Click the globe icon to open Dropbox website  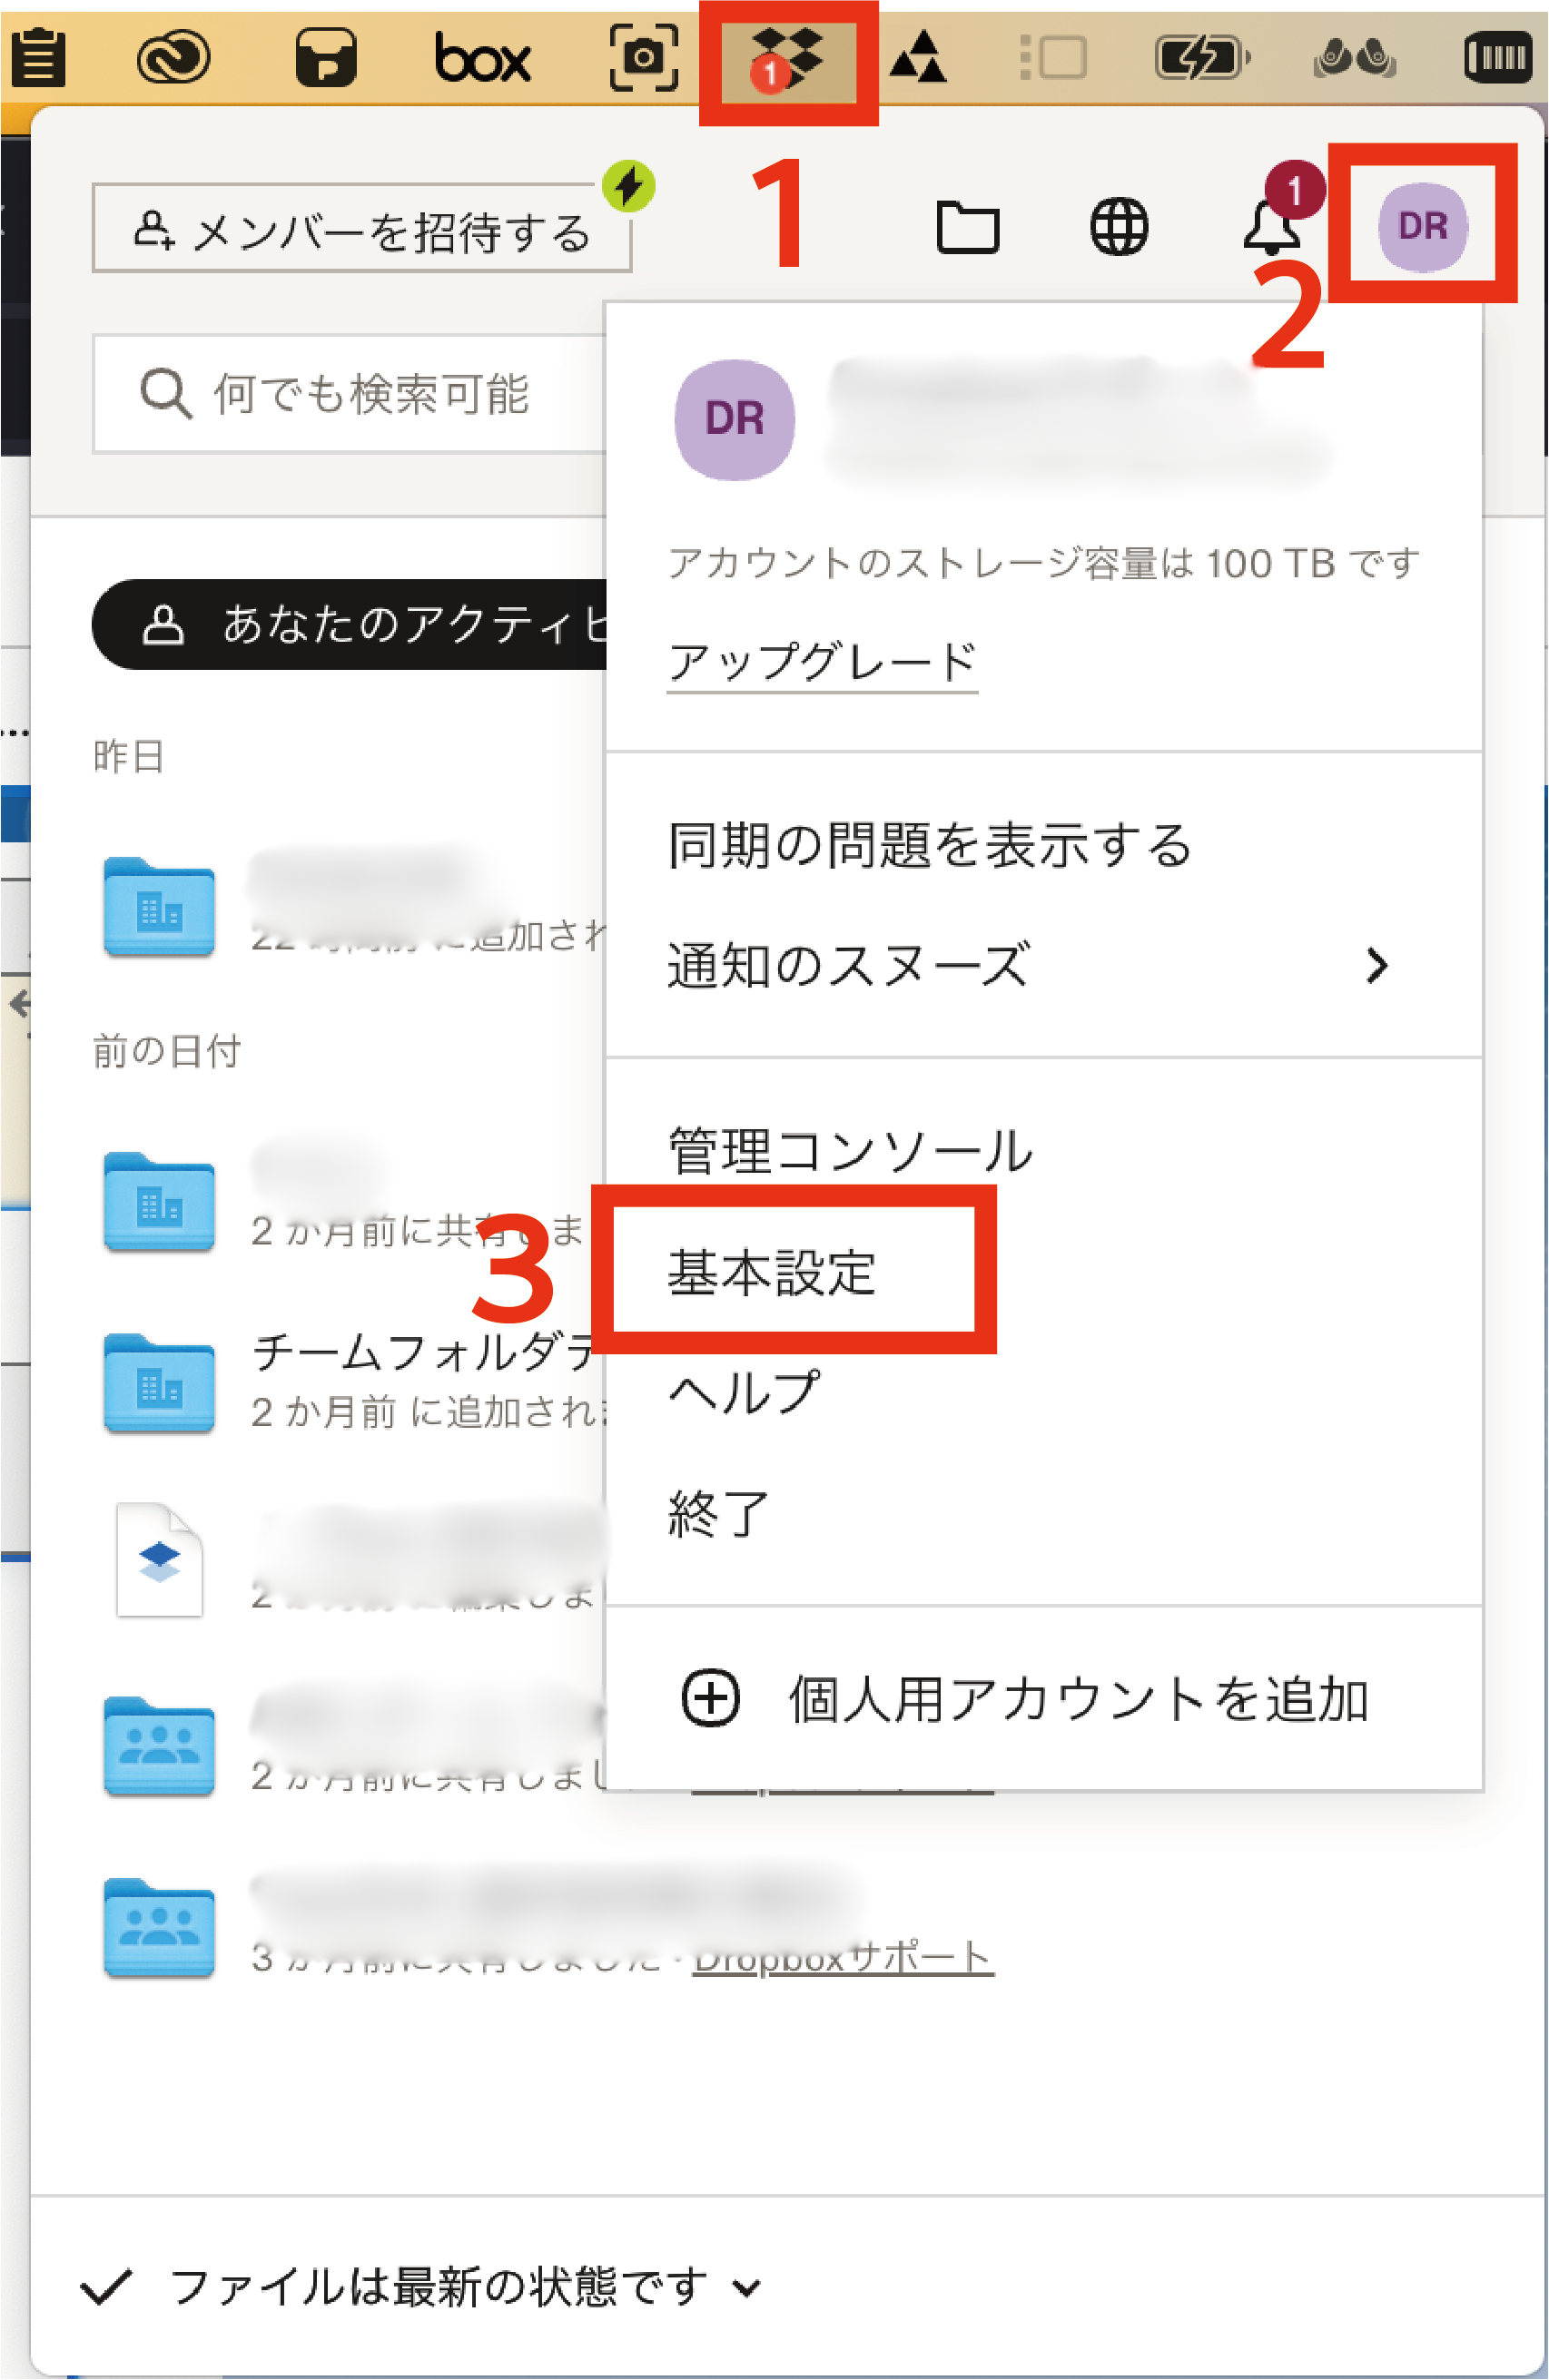[1118, 227]
